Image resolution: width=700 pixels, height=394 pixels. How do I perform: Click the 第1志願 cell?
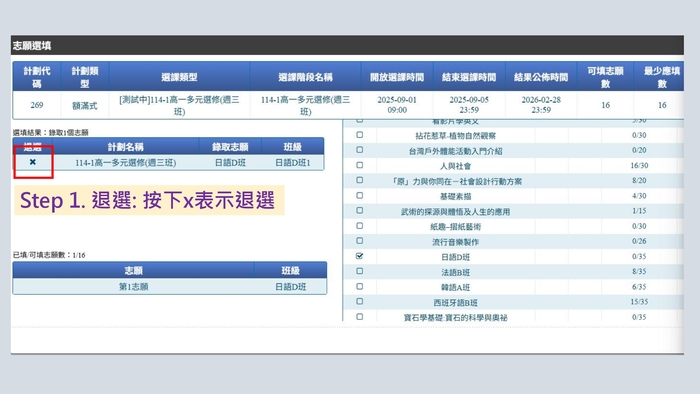(133, 287)
